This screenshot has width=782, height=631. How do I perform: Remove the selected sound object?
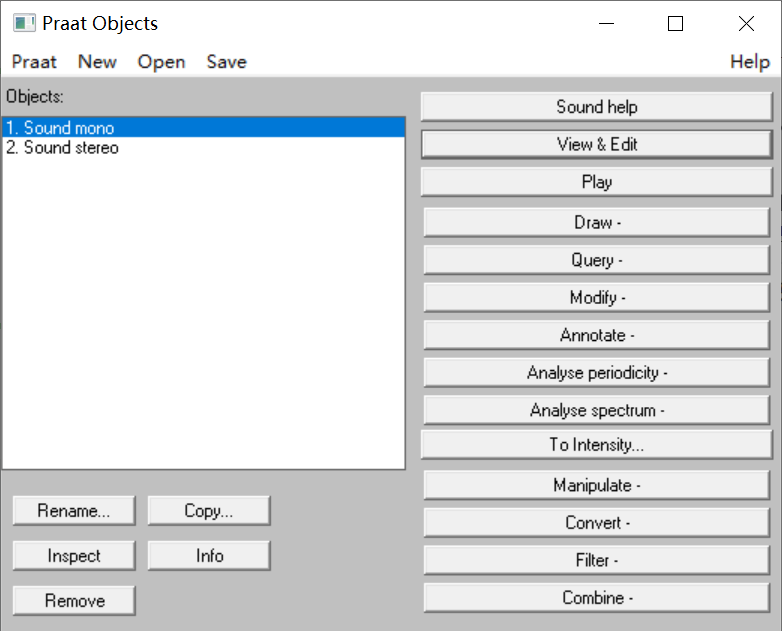click(74, 601)
